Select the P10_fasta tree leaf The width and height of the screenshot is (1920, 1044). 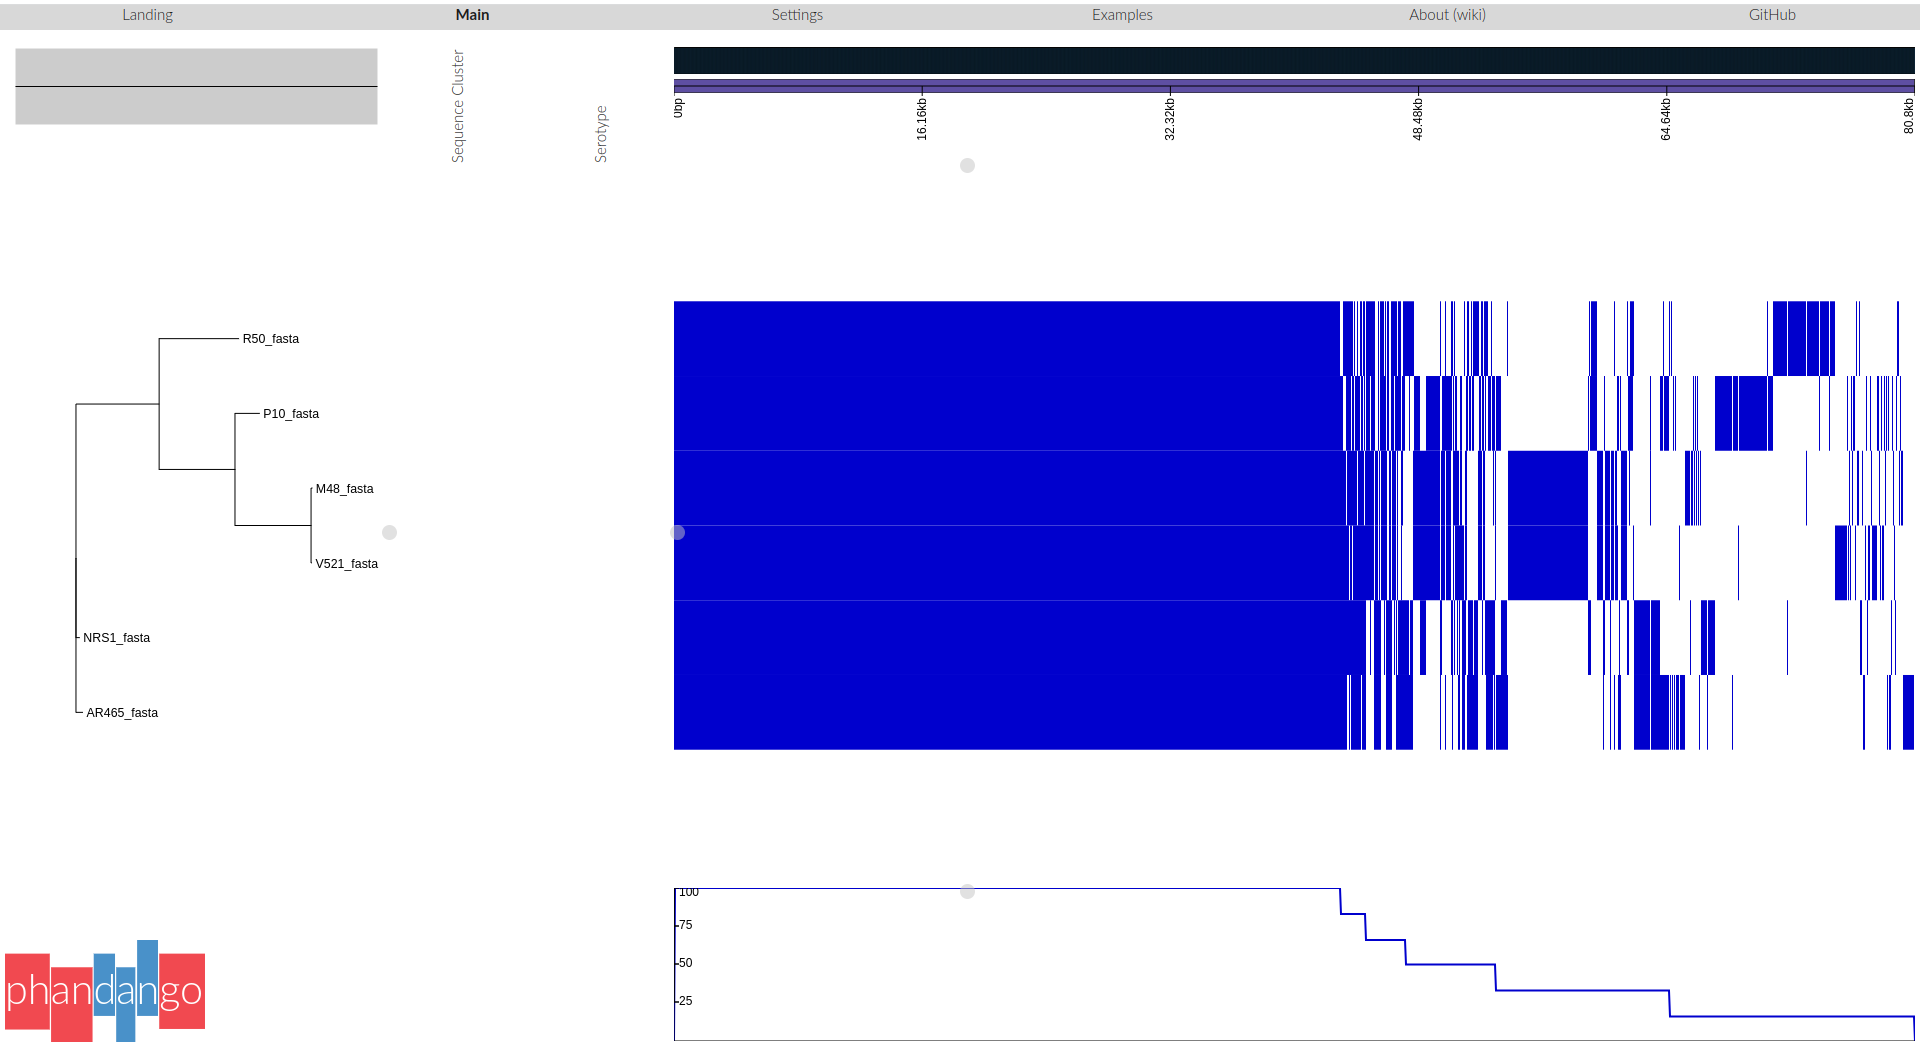pos(291,414)
